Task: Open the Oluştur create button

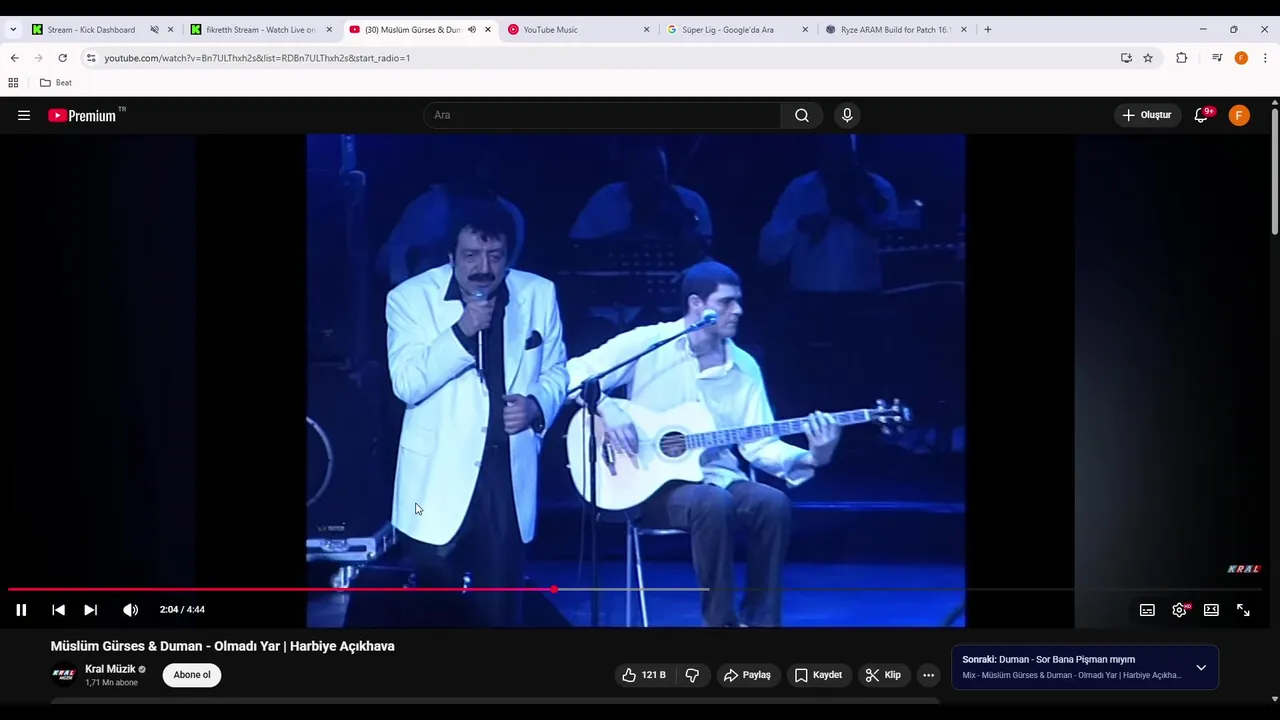Action: point(1147,115)
